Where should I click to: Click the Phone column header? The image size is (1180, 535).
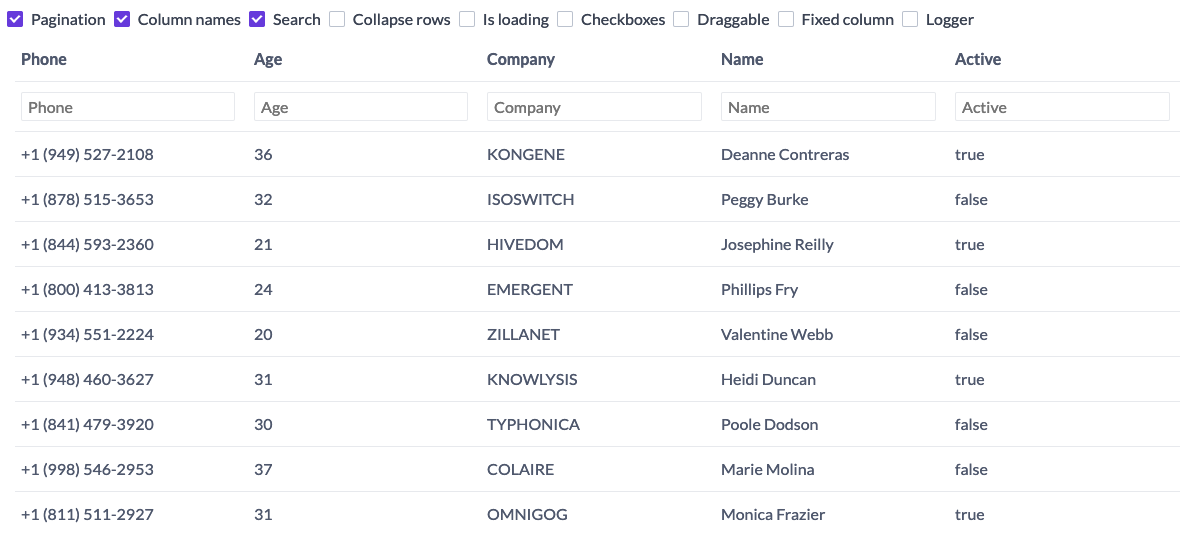coord(44,59)
